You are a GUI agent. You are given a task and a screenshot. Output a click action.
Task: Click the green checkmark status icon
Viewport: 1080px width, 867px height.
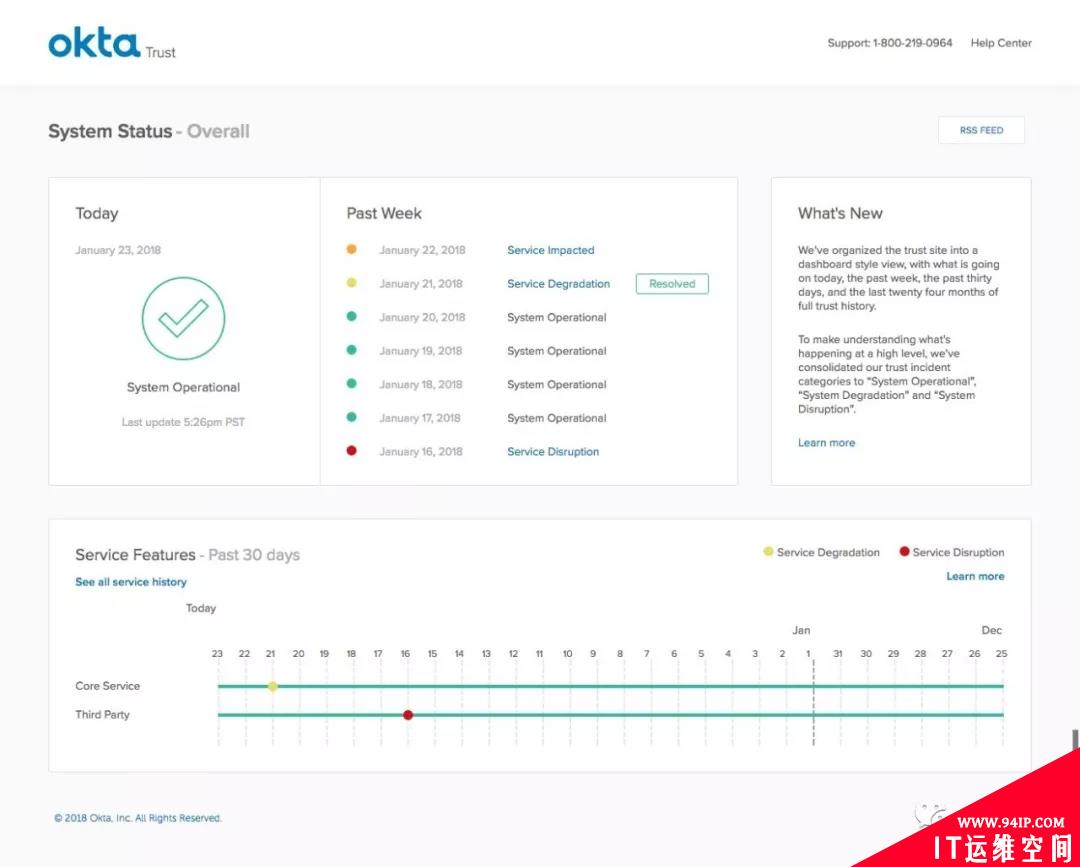coord(183,318)
